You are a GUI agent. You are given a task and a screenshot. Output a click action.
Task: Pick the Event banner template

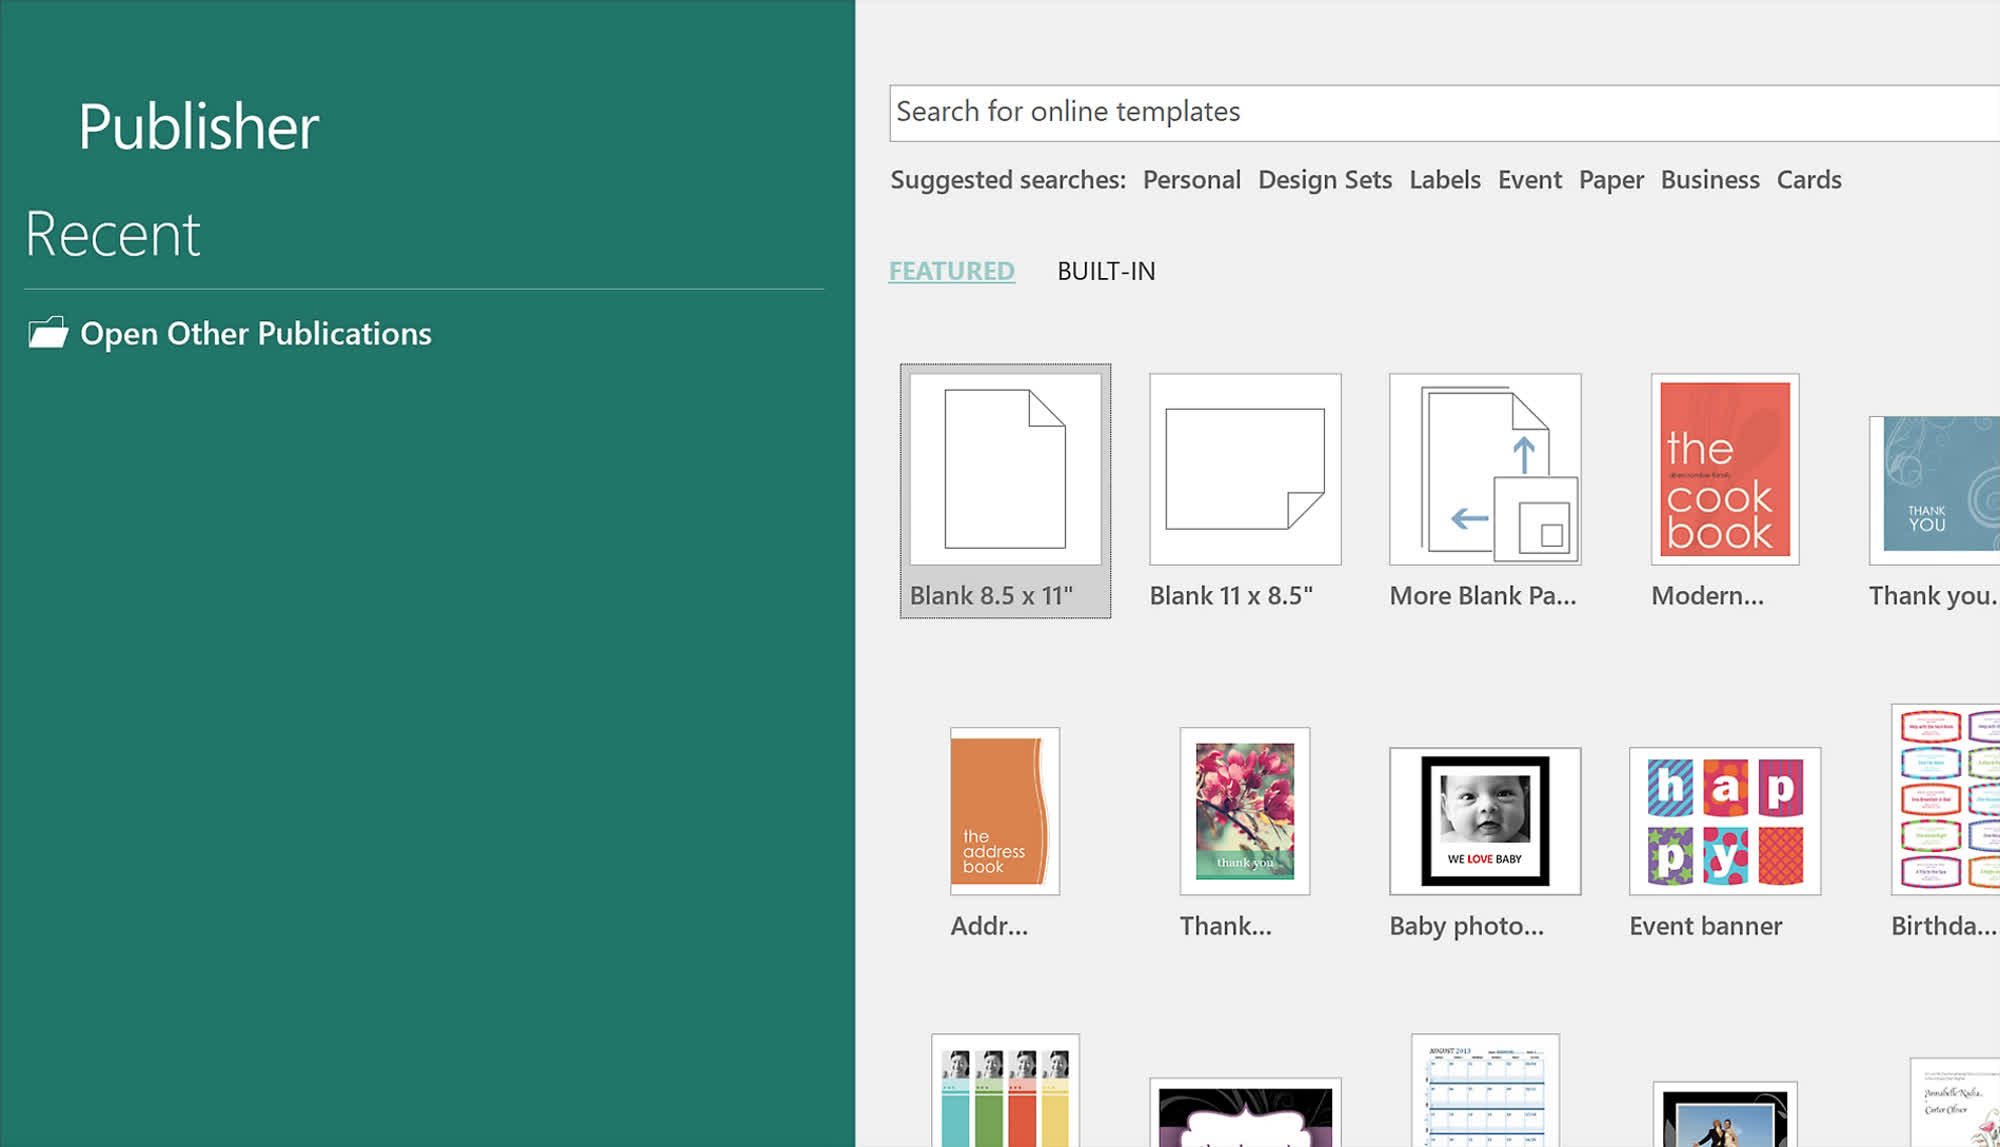1724,821
